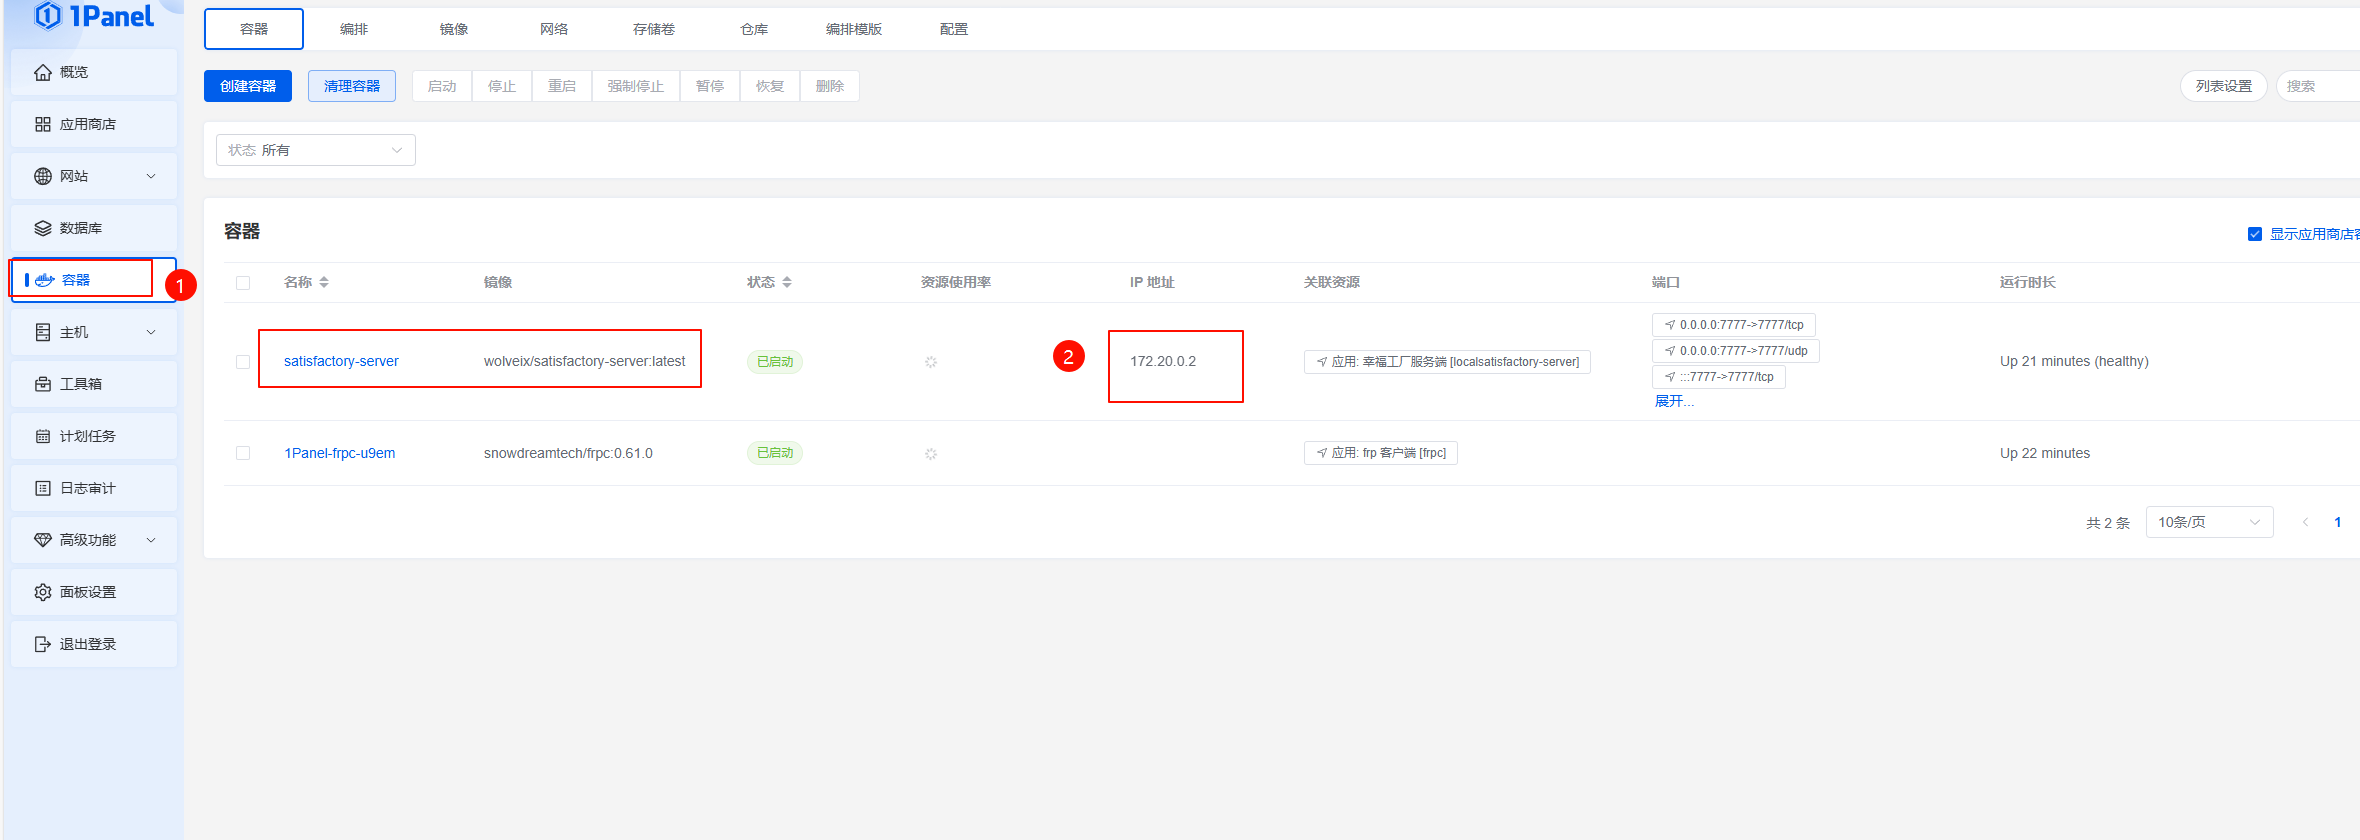The height and width of the screenshot is (840, 2360).
Task: Click the 启动 button
Action: coord(442,86)
